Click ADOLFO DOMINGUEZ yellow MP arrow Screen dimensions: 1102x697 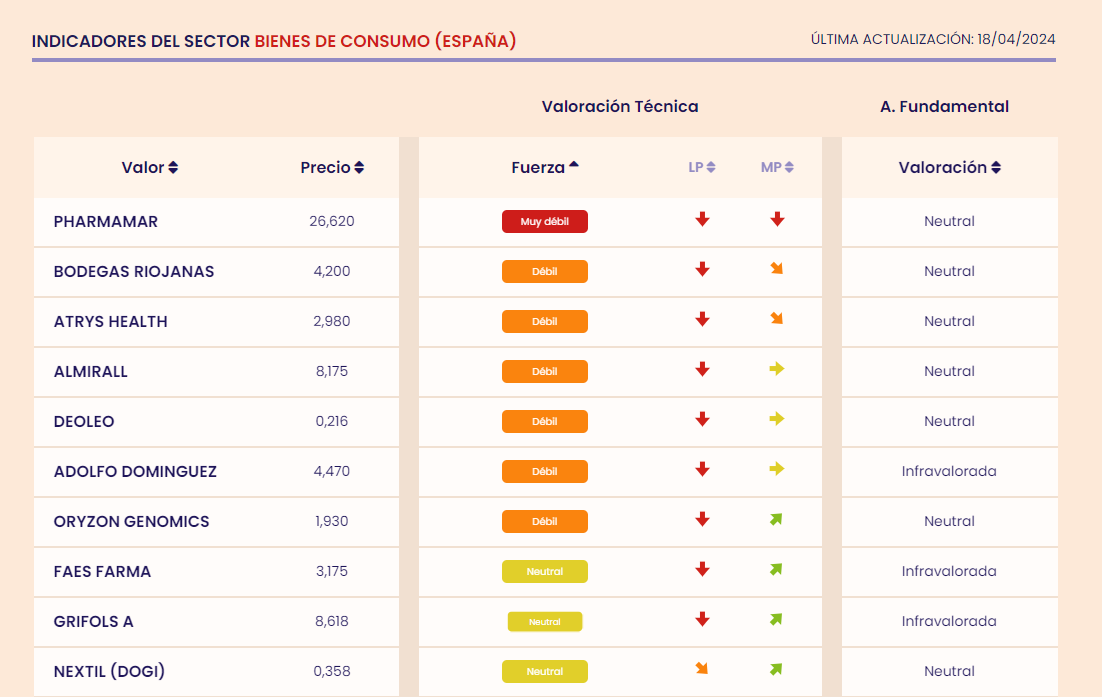pos(777,469)
